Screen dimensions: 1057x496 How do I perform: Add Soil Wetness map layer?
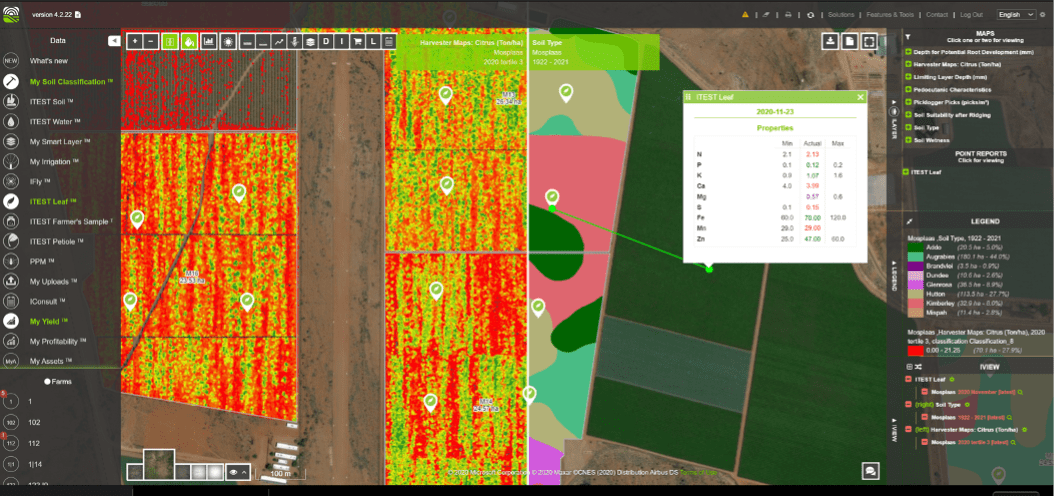[909, 140]
